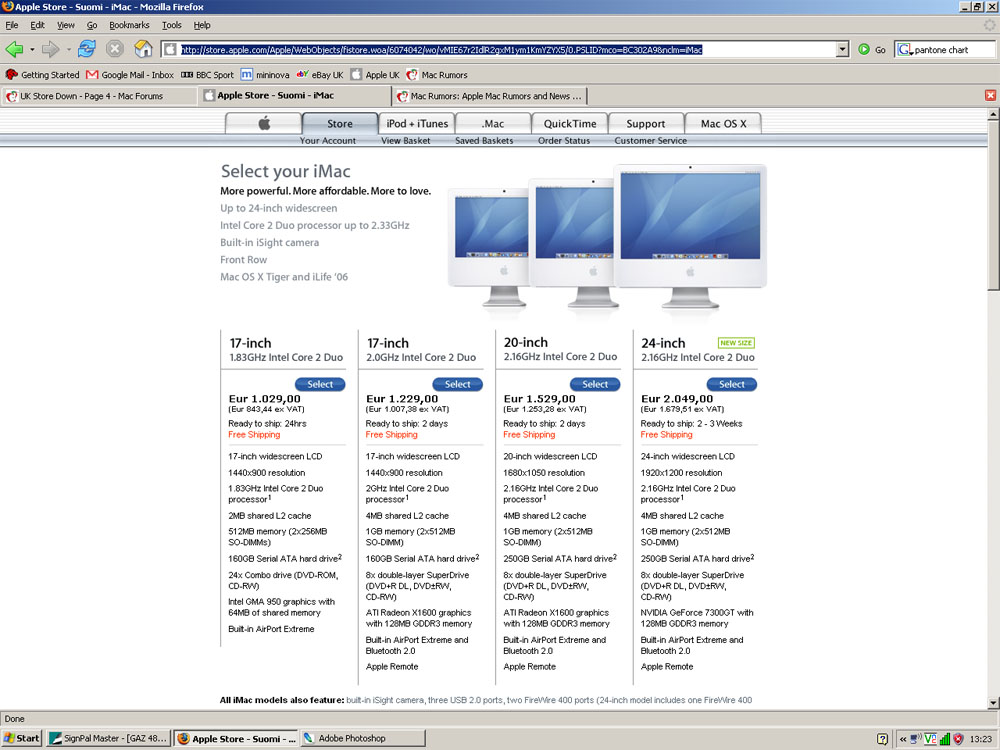Open the Bookmarks menu
Screen dimensions: 1000x750
tap(129, 25)
